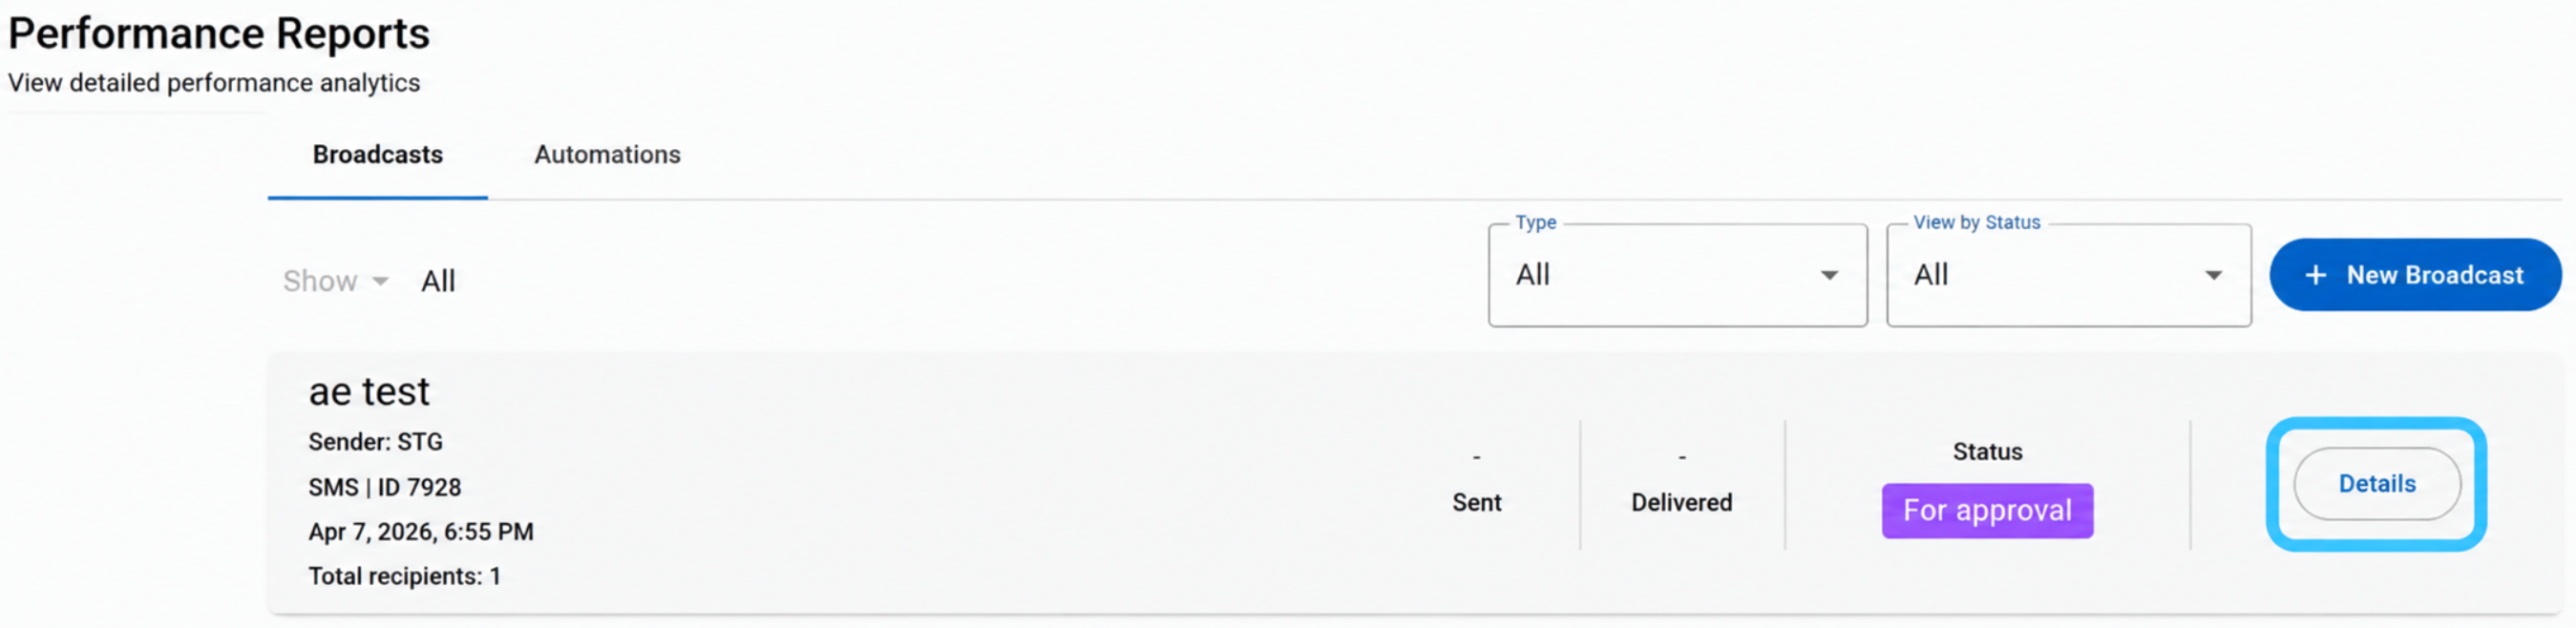Screen dimensions: 2576x628
Task: Select the Broadcasts tab
Action: [x=378, y=155]
